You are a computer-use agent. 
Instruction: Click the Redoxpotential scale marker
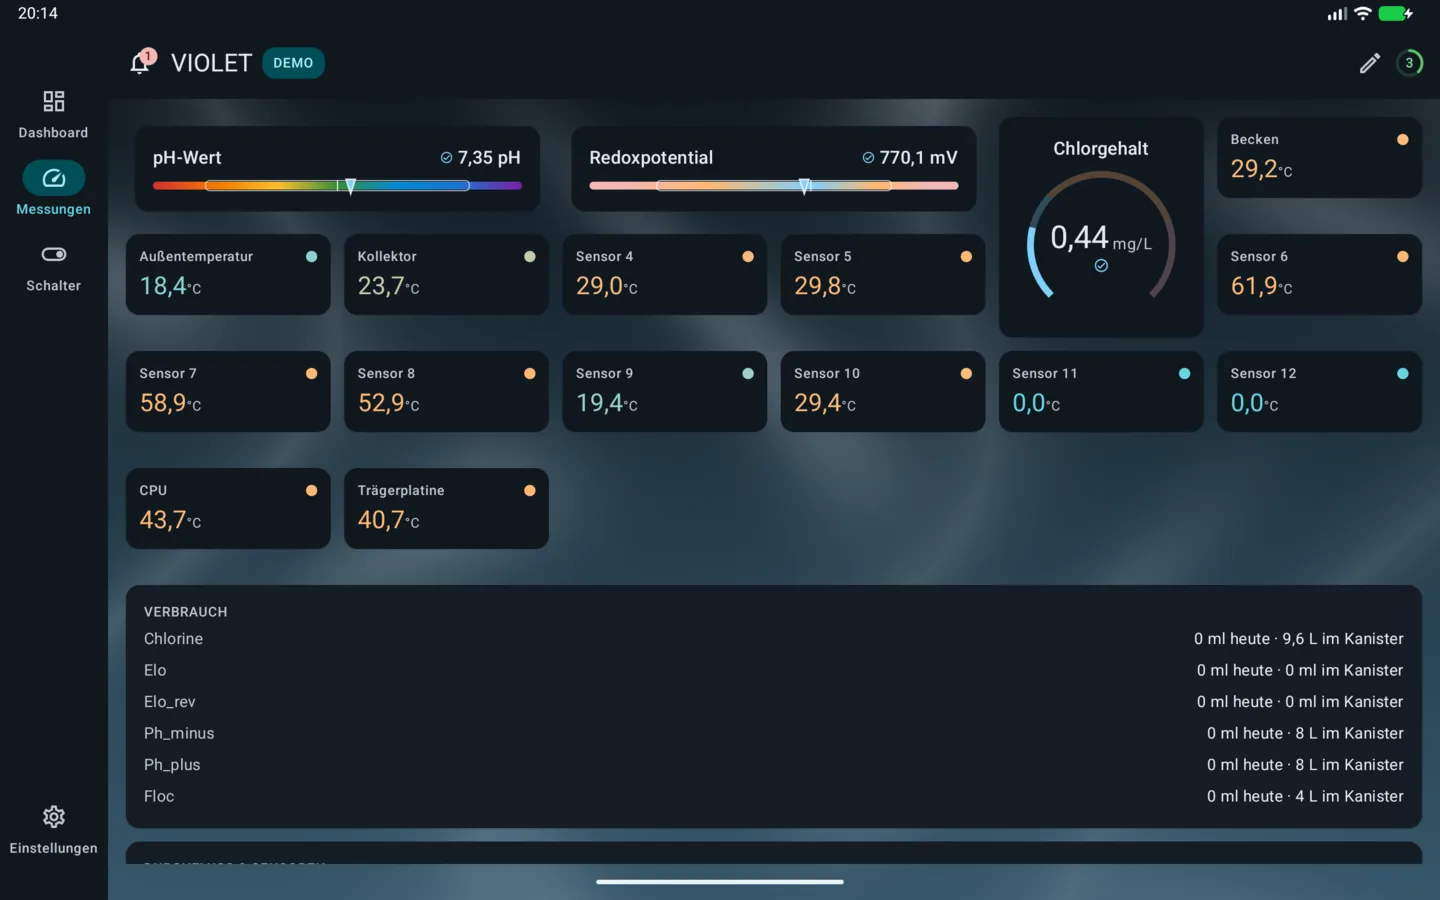pyautogui.click(x=805, y=186)
